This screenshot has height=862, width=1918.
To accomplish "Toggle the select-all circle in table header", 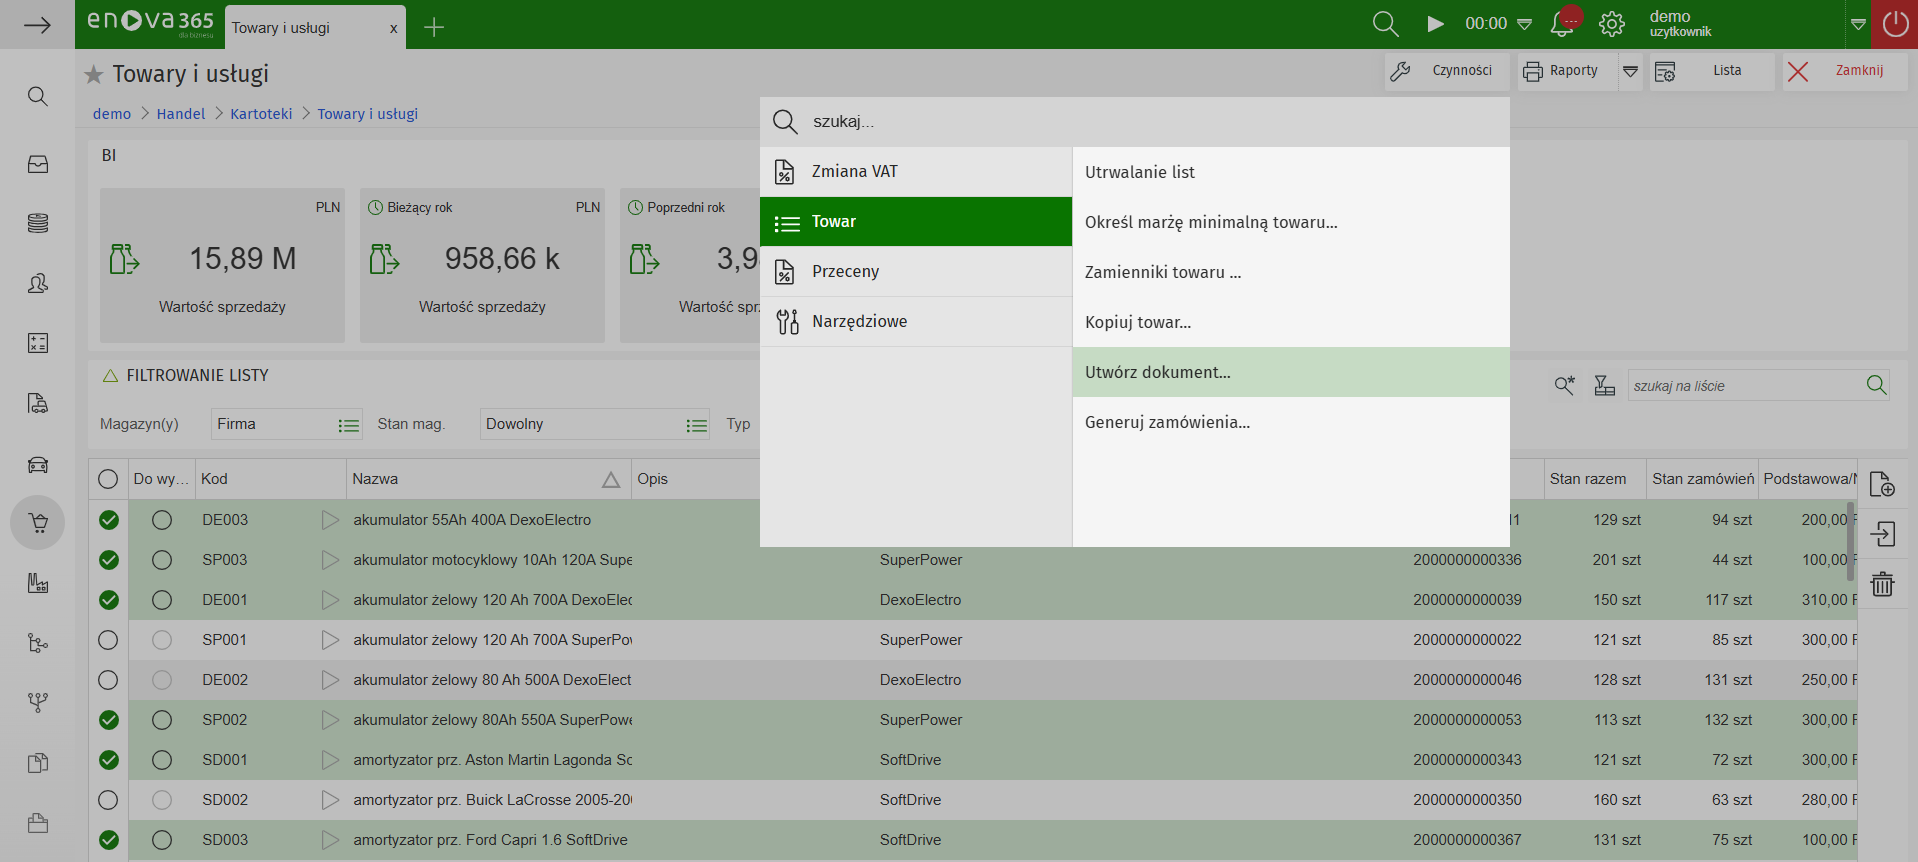I will [x=108, y=479].
